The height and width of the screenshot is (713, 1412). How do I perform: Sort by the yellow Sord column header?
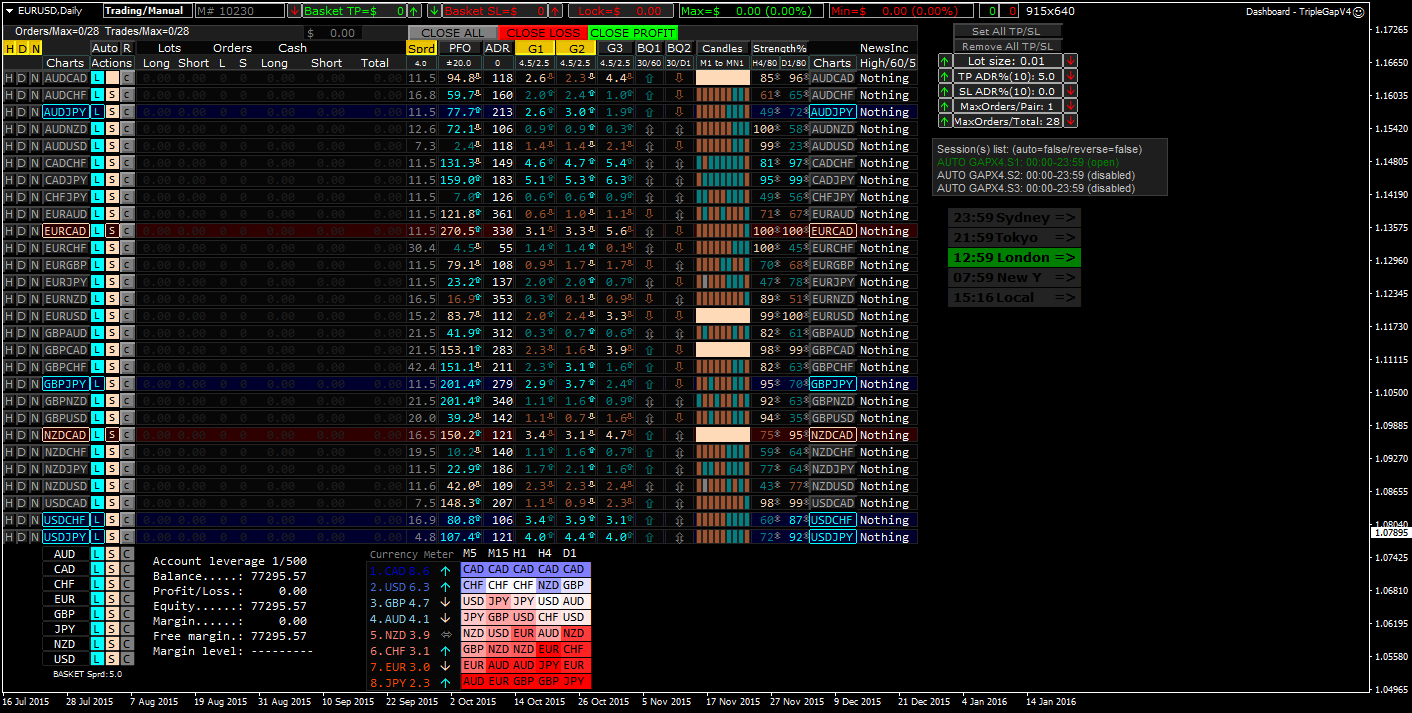coord(421,48)
